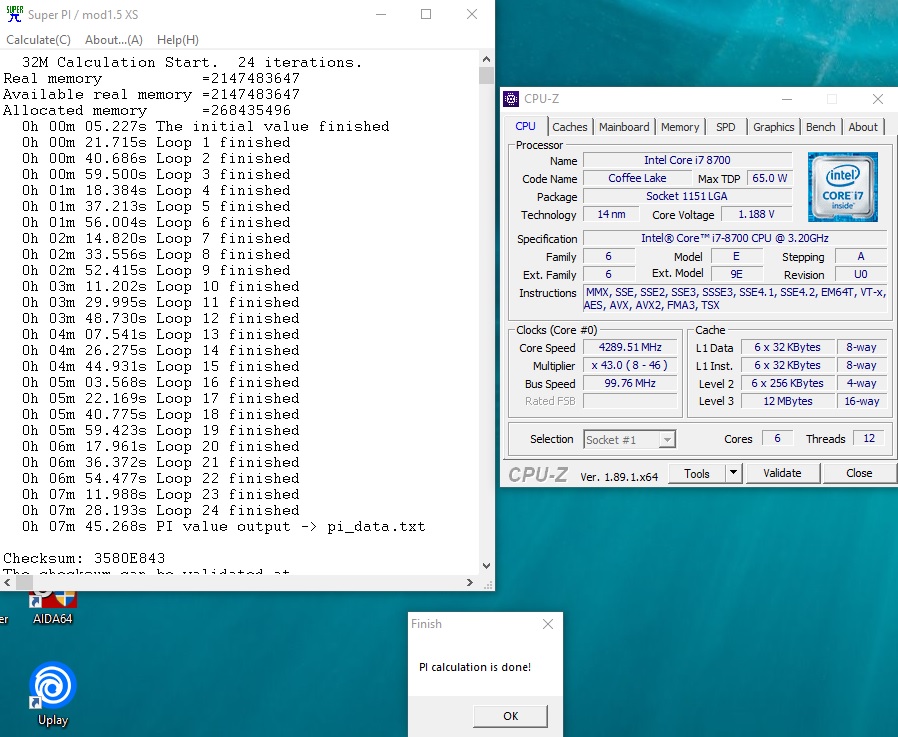The height and width of the screenshot is (737, 898).
Task: Switch to the About tab in CPU-Z
Action: 862,127
